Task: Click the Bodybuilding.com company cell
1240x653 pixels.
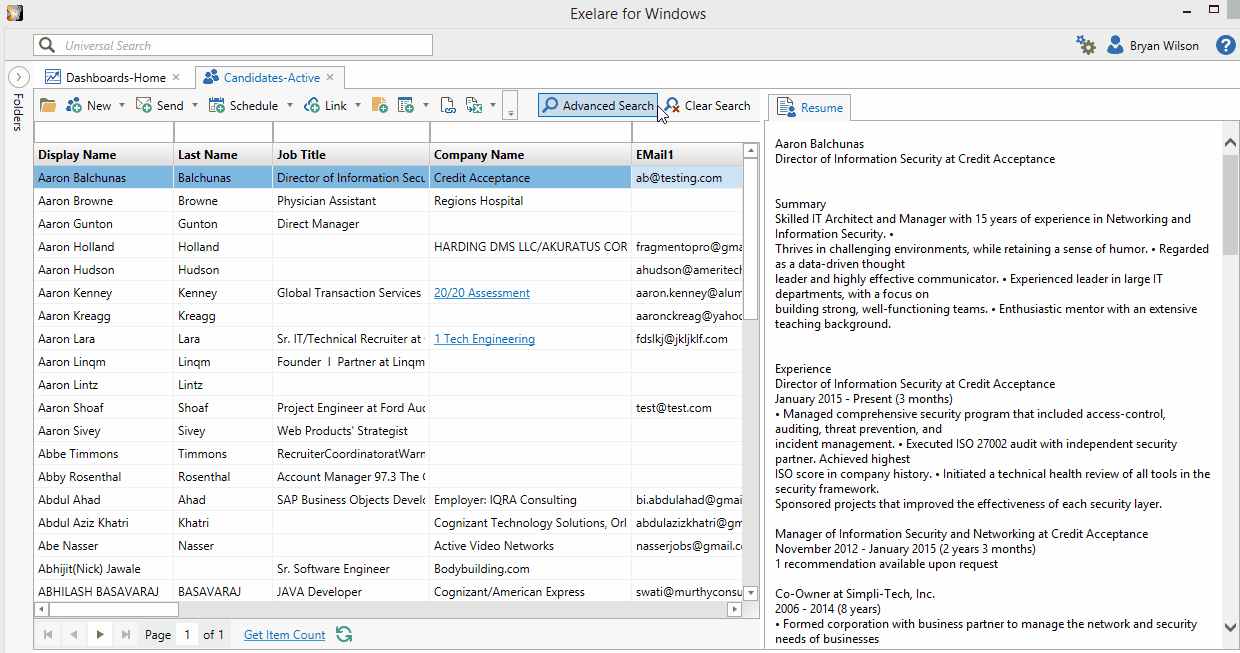Action: (x=530, y=569)
